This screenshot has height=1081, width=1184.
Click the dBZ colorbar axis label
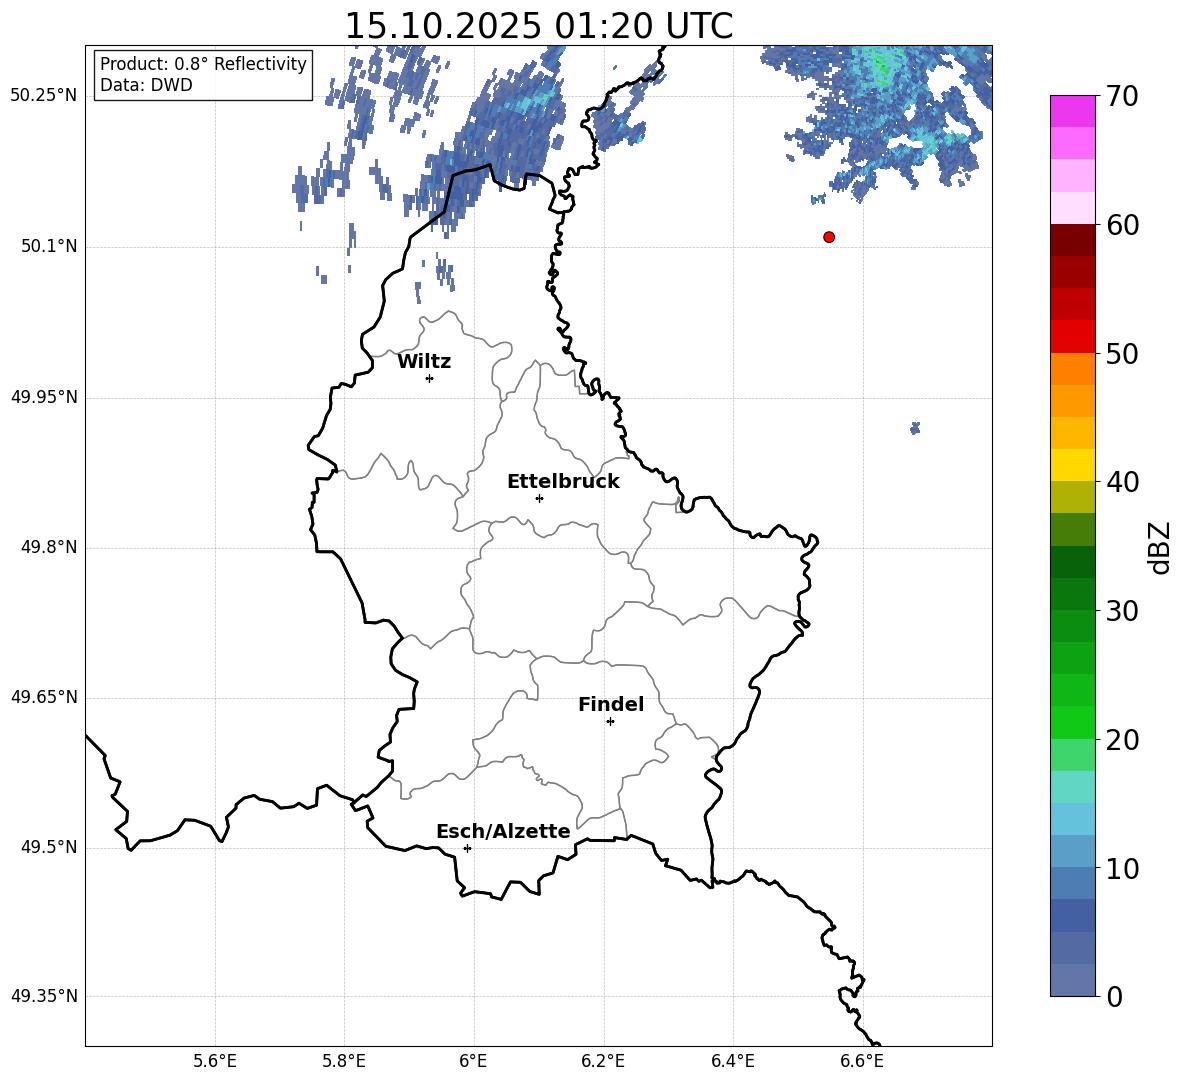[x=1160, y=547]
